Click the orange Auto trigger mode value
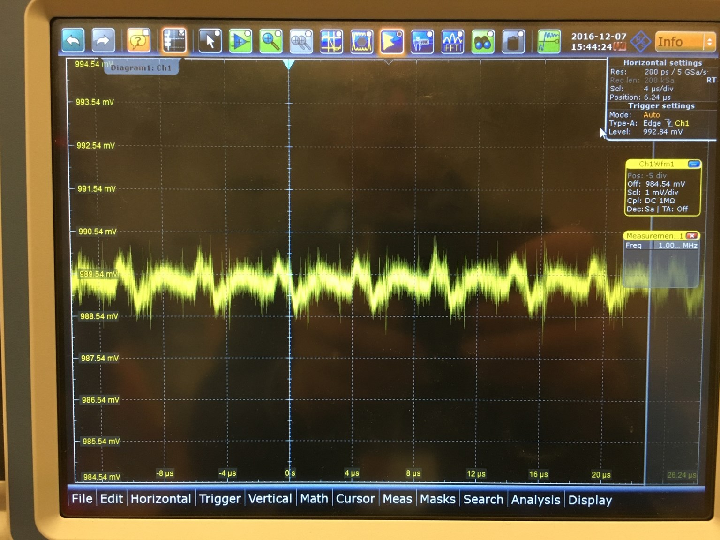This screenshot has height=540, width=720. [x=652, y=115]
